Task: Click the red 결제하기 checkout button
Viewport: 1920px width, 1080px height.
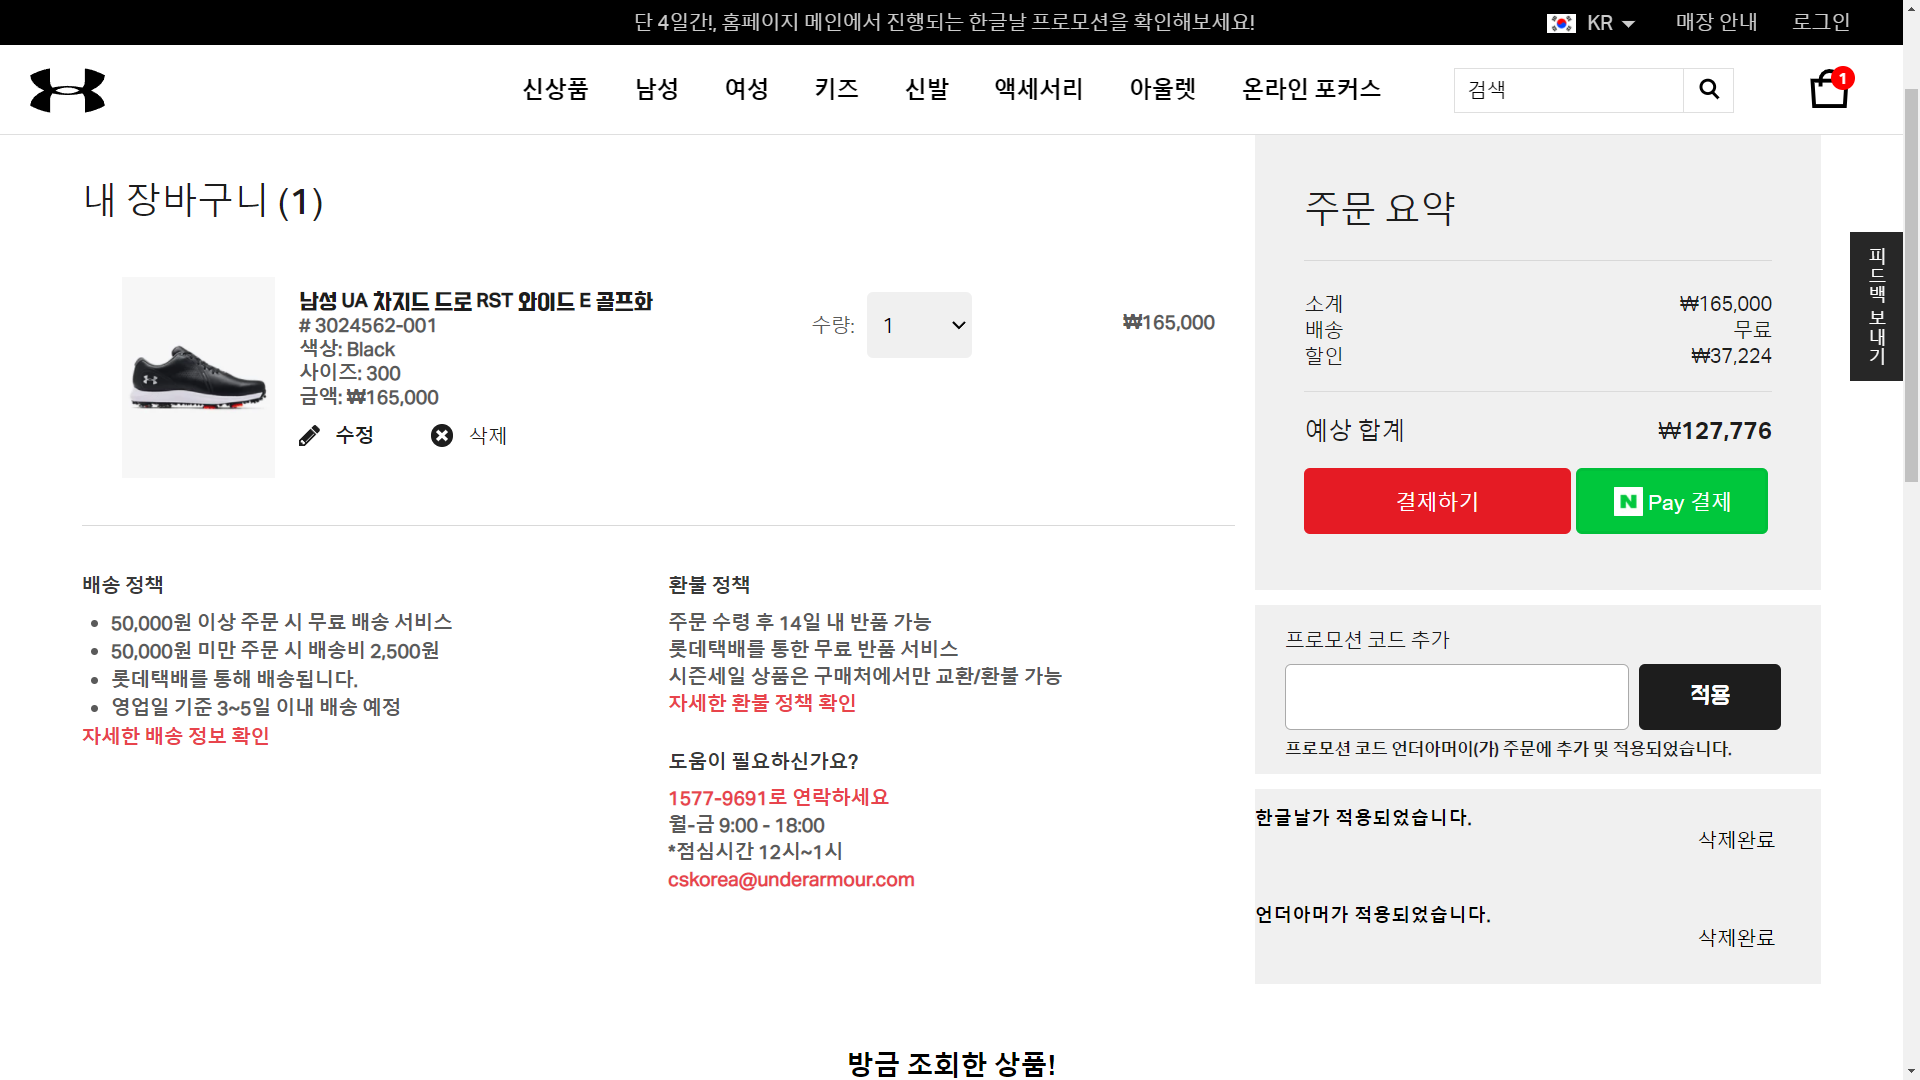Action: 1437,501
